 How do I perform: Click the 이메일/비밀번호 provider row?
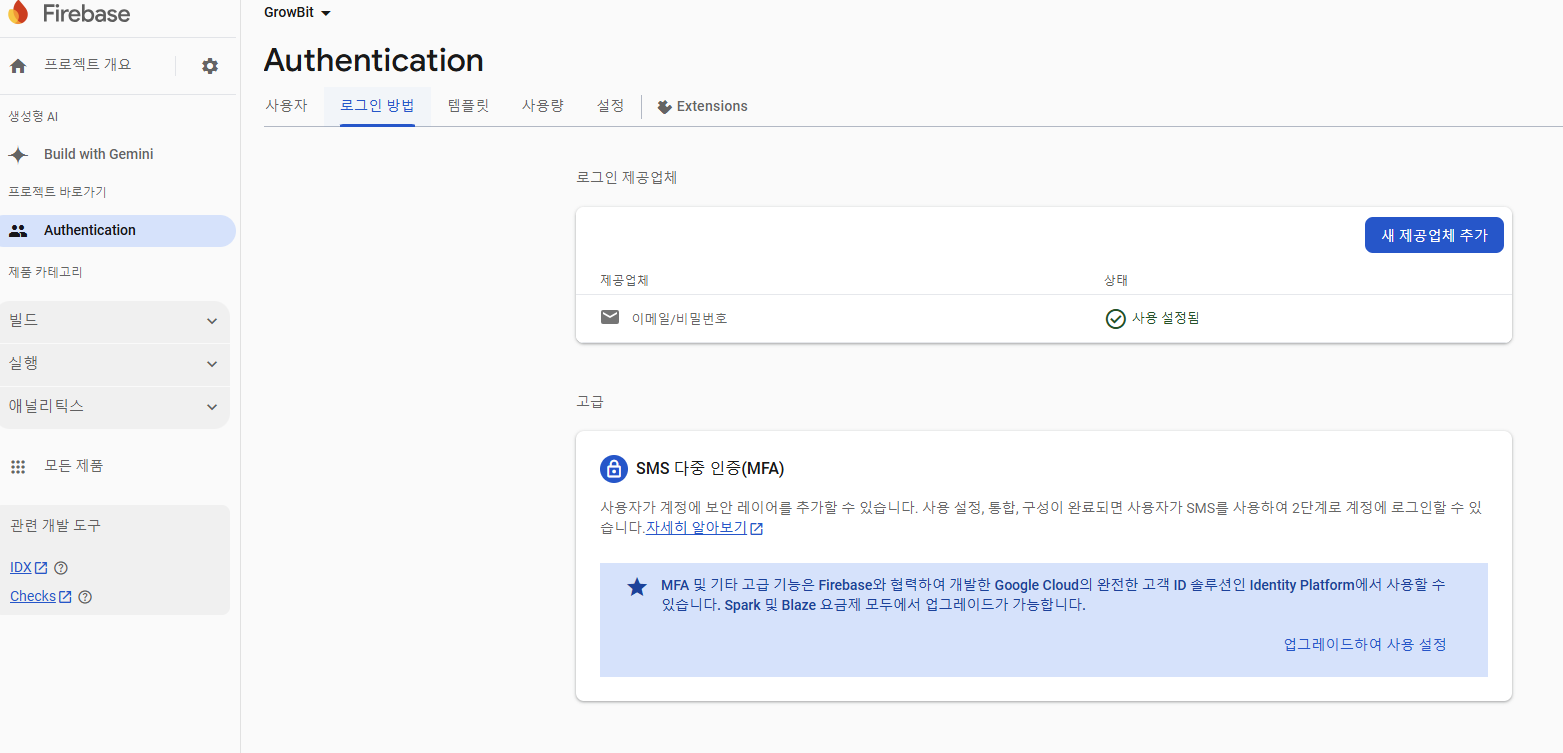[x=1044, y=319]
